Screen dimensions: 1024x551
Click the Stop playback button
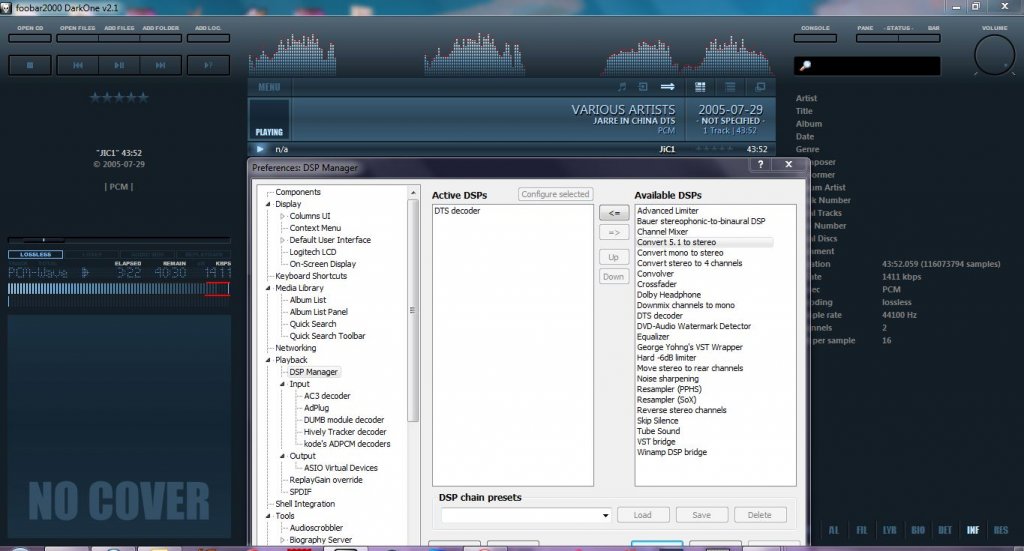pos(29,65)
